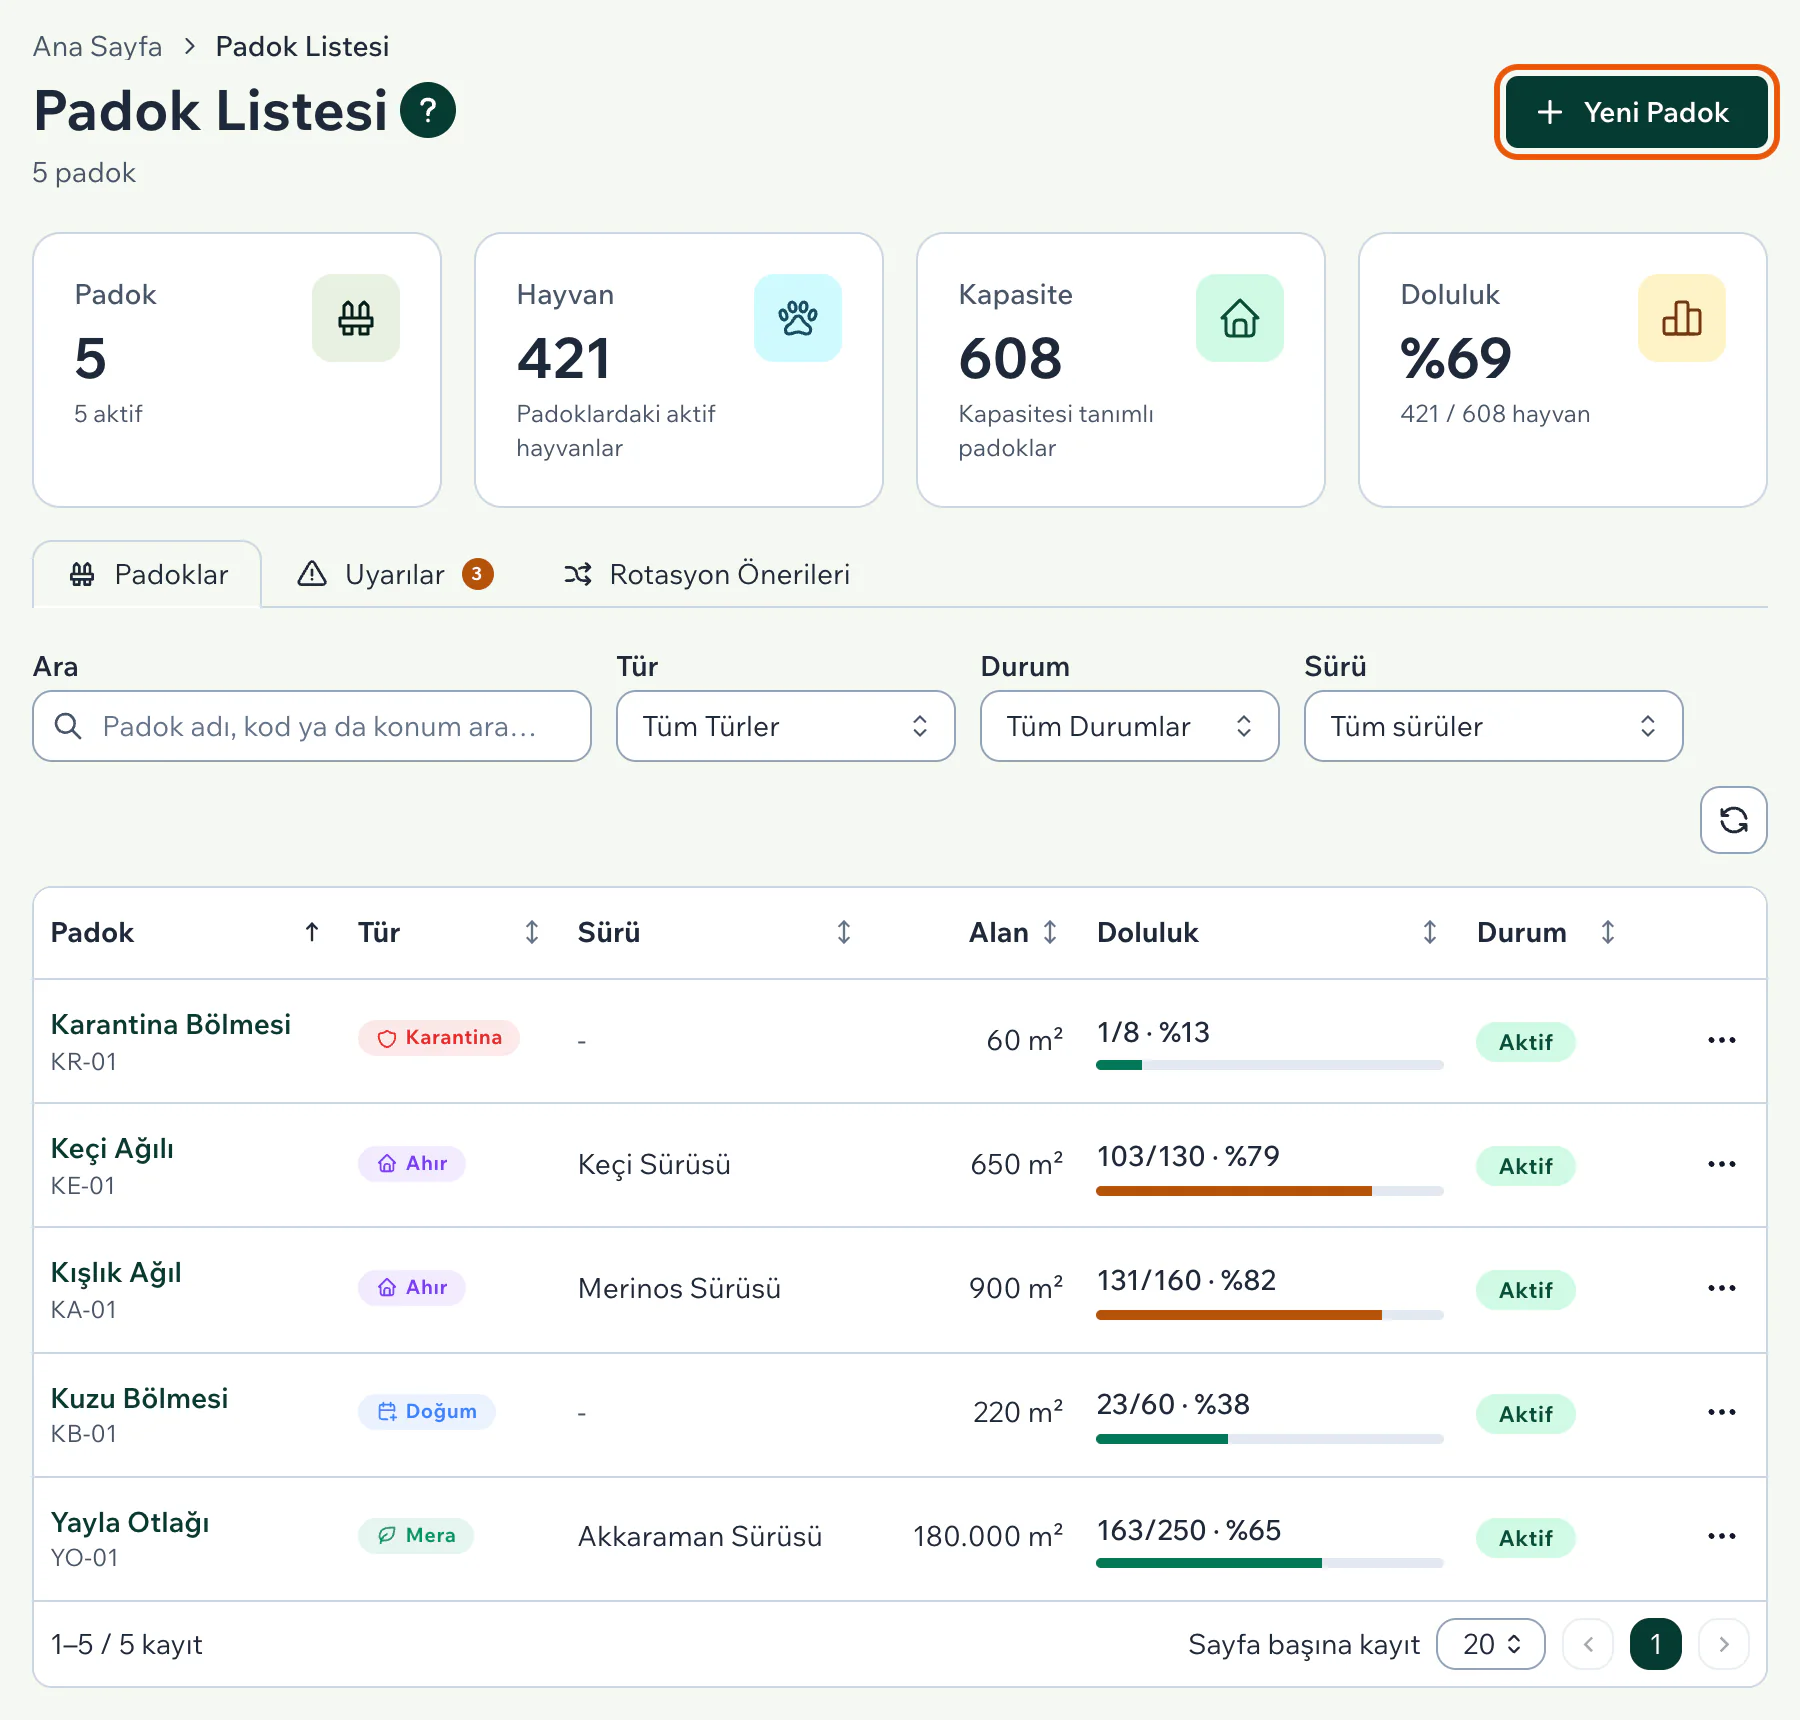The height and width of the screenshot is (1720, 1800).
Task: Click the Kuzu Bölmesi occupancy progress bar
Action: [x=1270, y=1439]
